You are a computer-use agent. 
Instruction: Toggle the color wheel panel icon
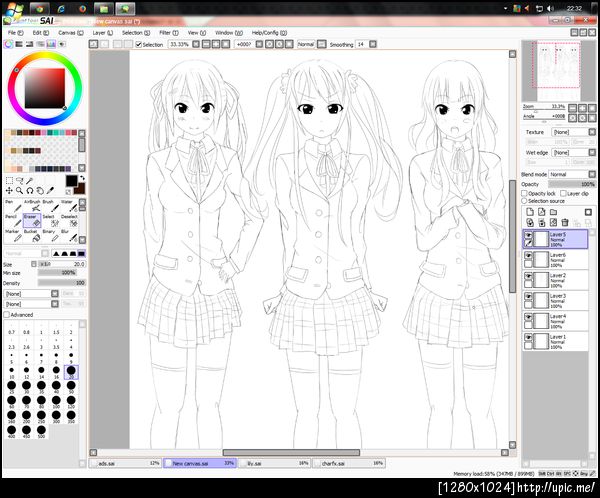pos(8,44)
